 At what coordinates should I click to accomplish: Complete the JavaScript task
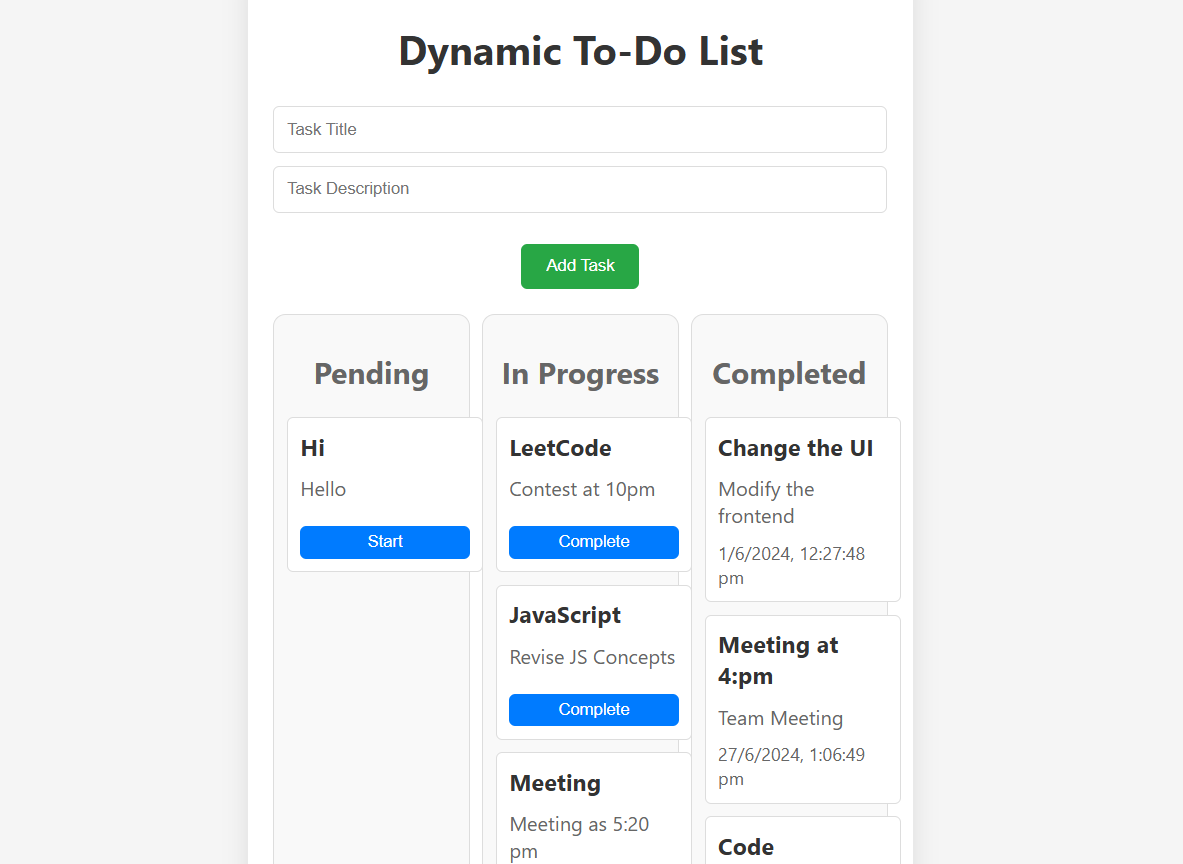click(594, 710)
